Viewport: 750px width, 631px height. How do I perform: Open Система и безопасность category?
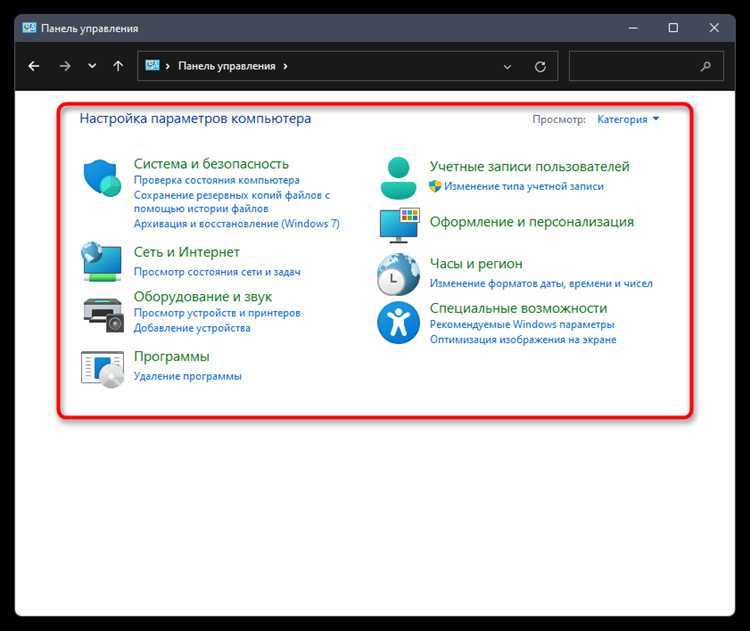click(x=211, y=164)
